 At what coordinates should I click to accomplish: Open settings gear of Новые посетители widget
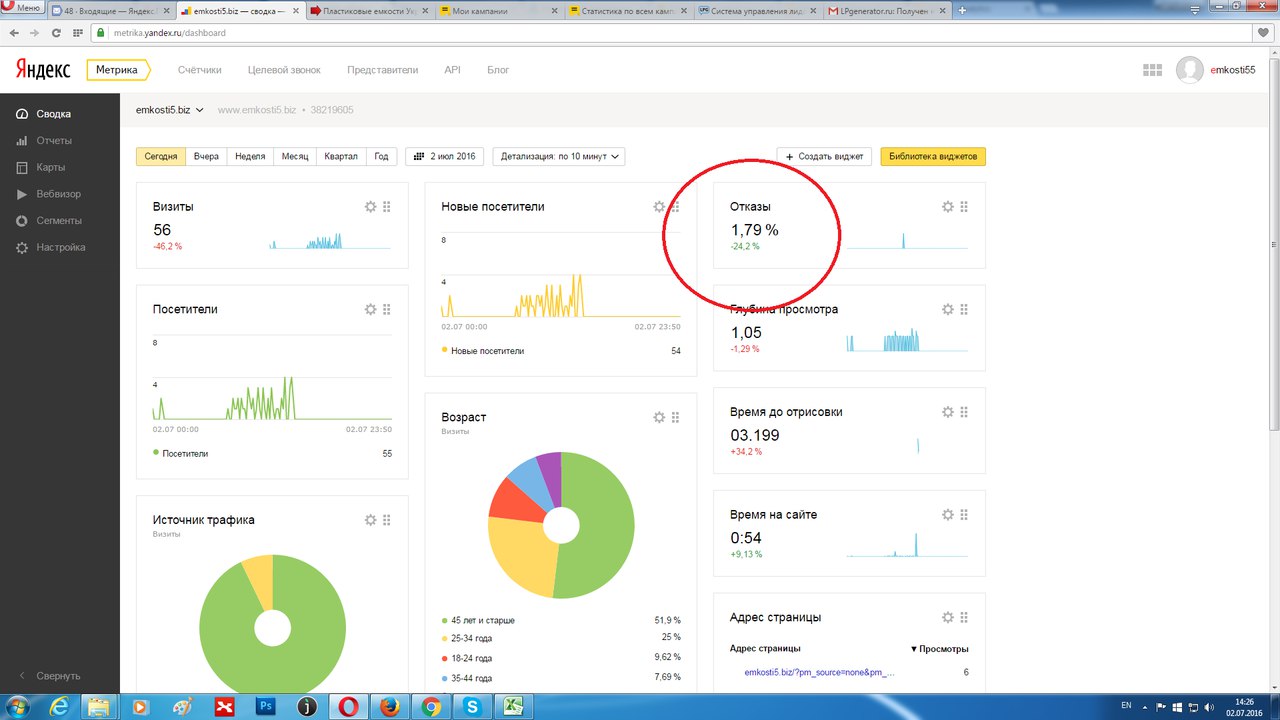point(659,207)
